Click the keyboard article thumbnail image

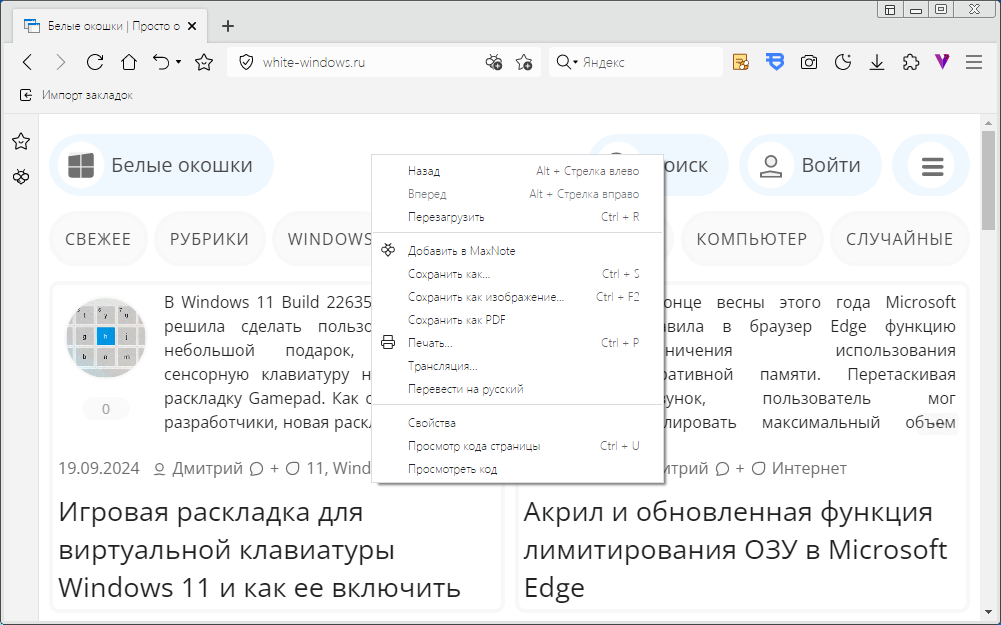[106, 336]
